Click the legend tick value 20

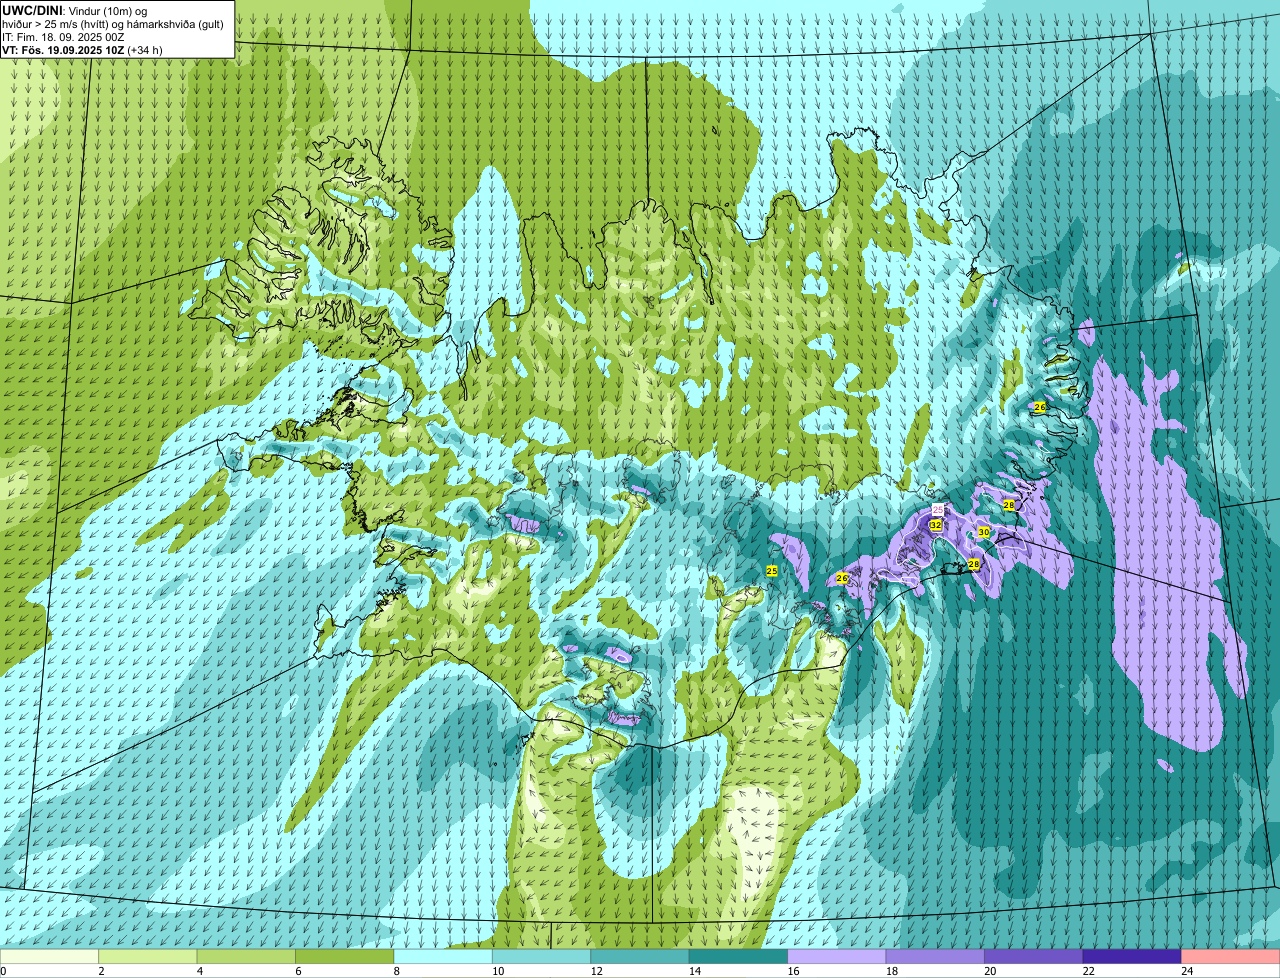(x=989, y=971)
